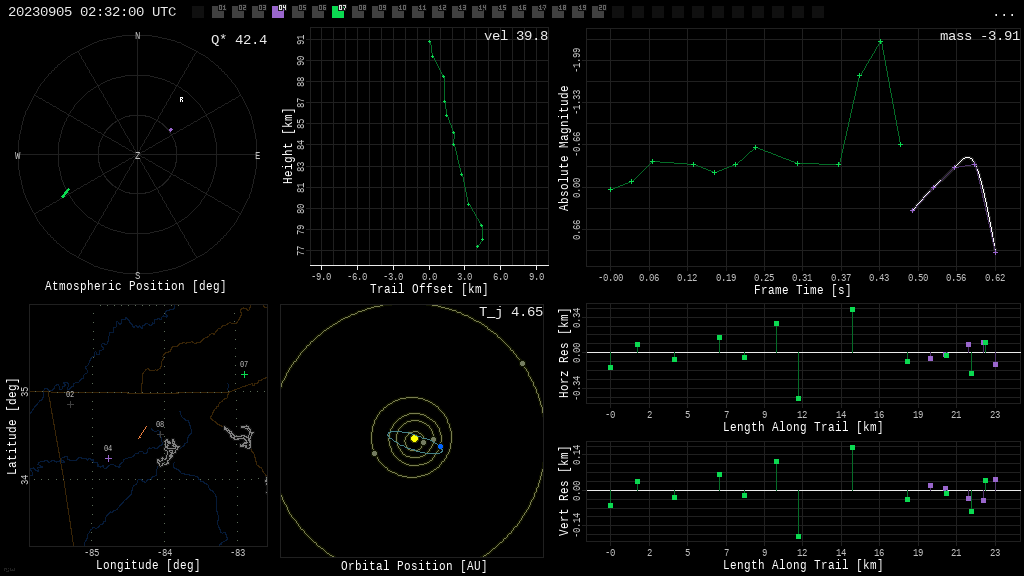Viewport: 1024px width, 576px height.
Task: Click the R marker on the polar plot
Action: (x=182, y=100)
